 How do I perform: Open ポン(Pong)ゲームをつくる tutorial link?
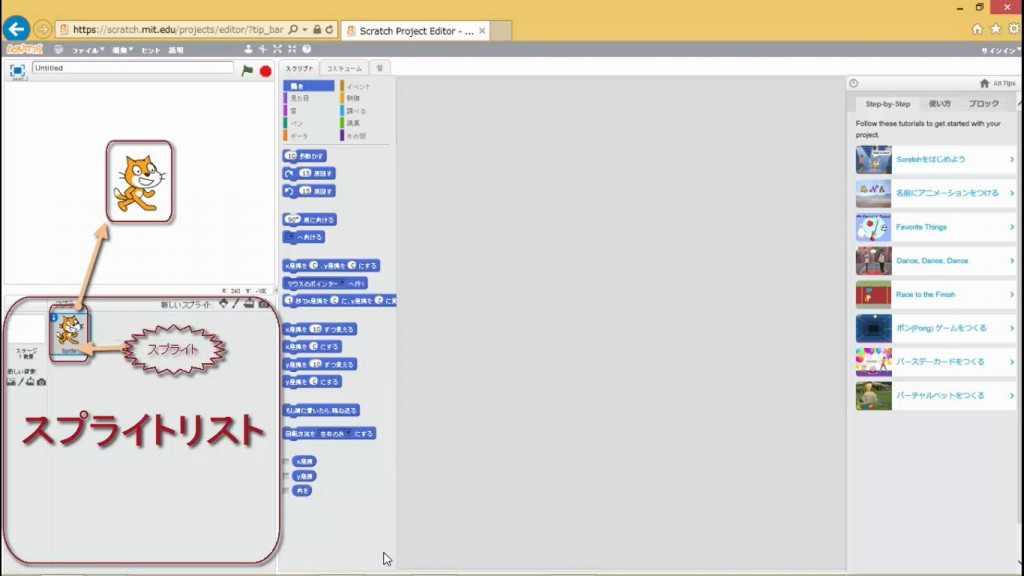941,328
